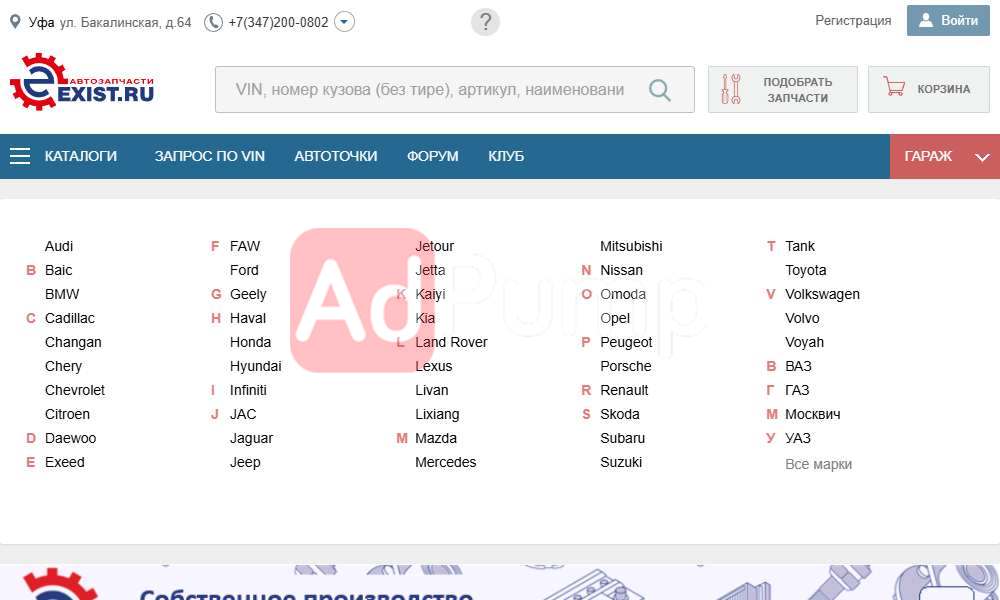Select the Nissan brand
This screenshot has width=1000, height=600.
(621, 270)
